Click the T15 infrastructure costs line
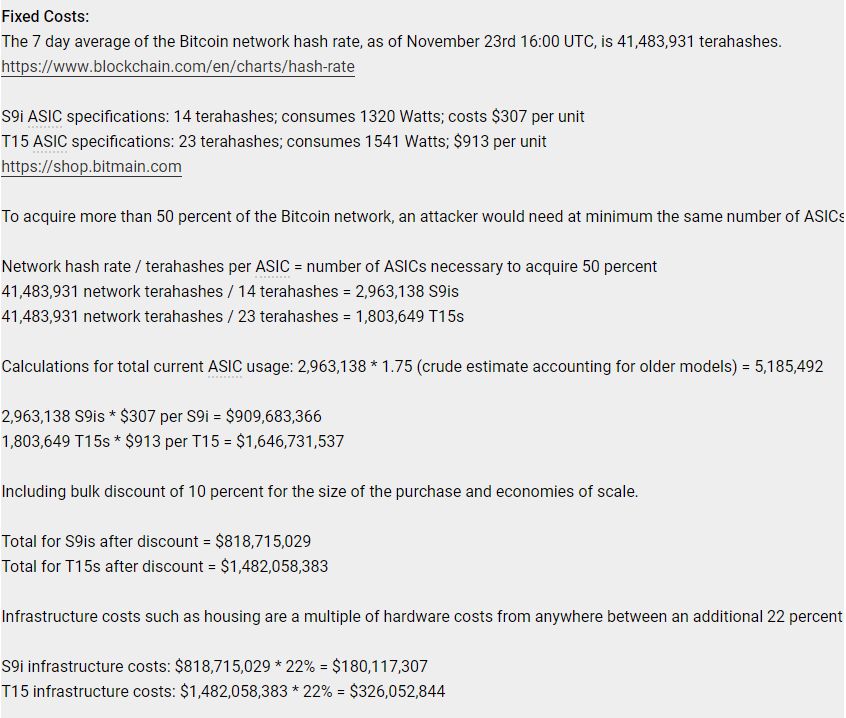 223,692
